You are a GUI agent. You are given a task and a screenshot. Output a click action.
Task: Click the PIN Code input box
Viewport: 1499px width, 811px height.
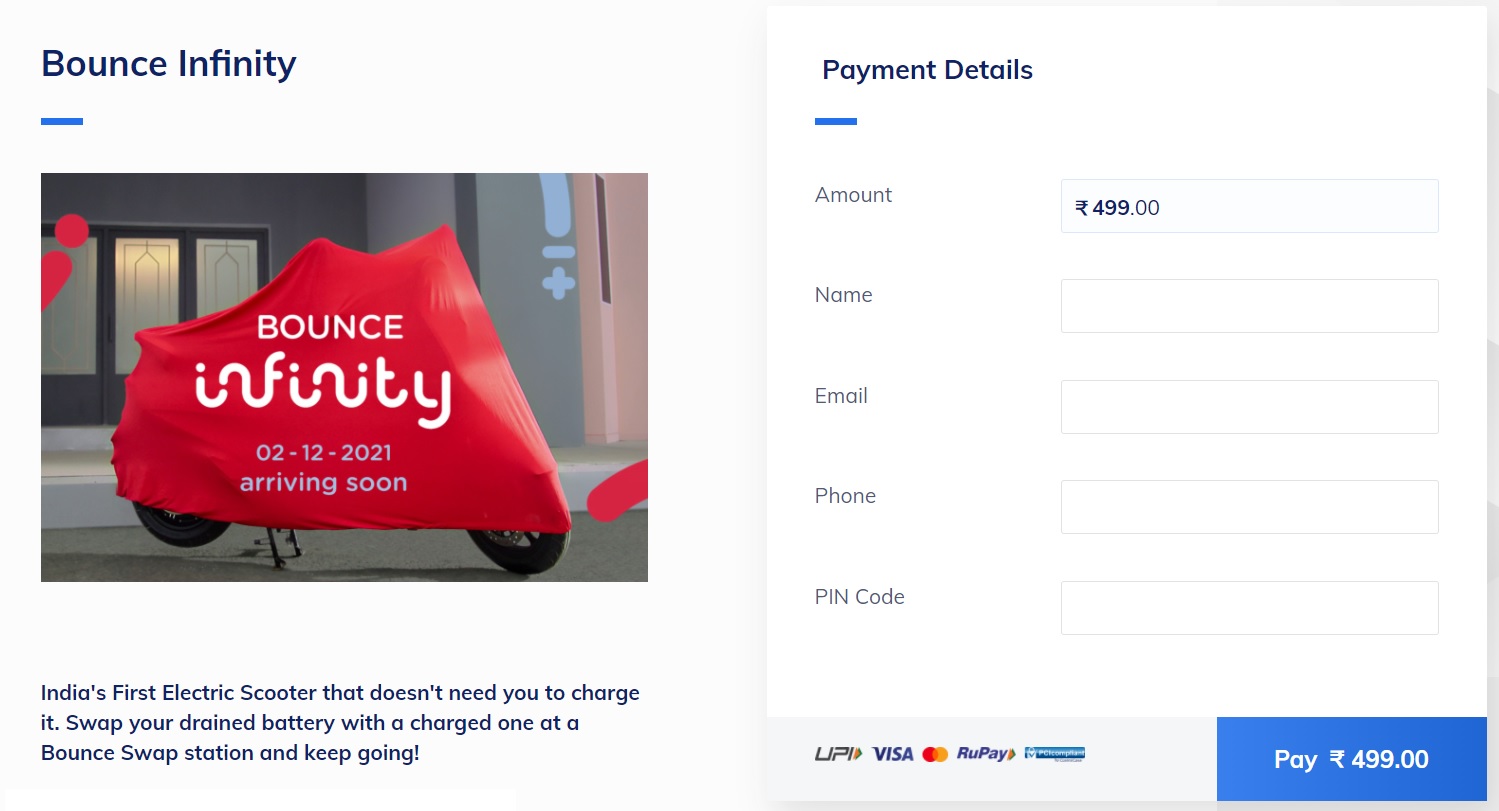[1249, 608]
